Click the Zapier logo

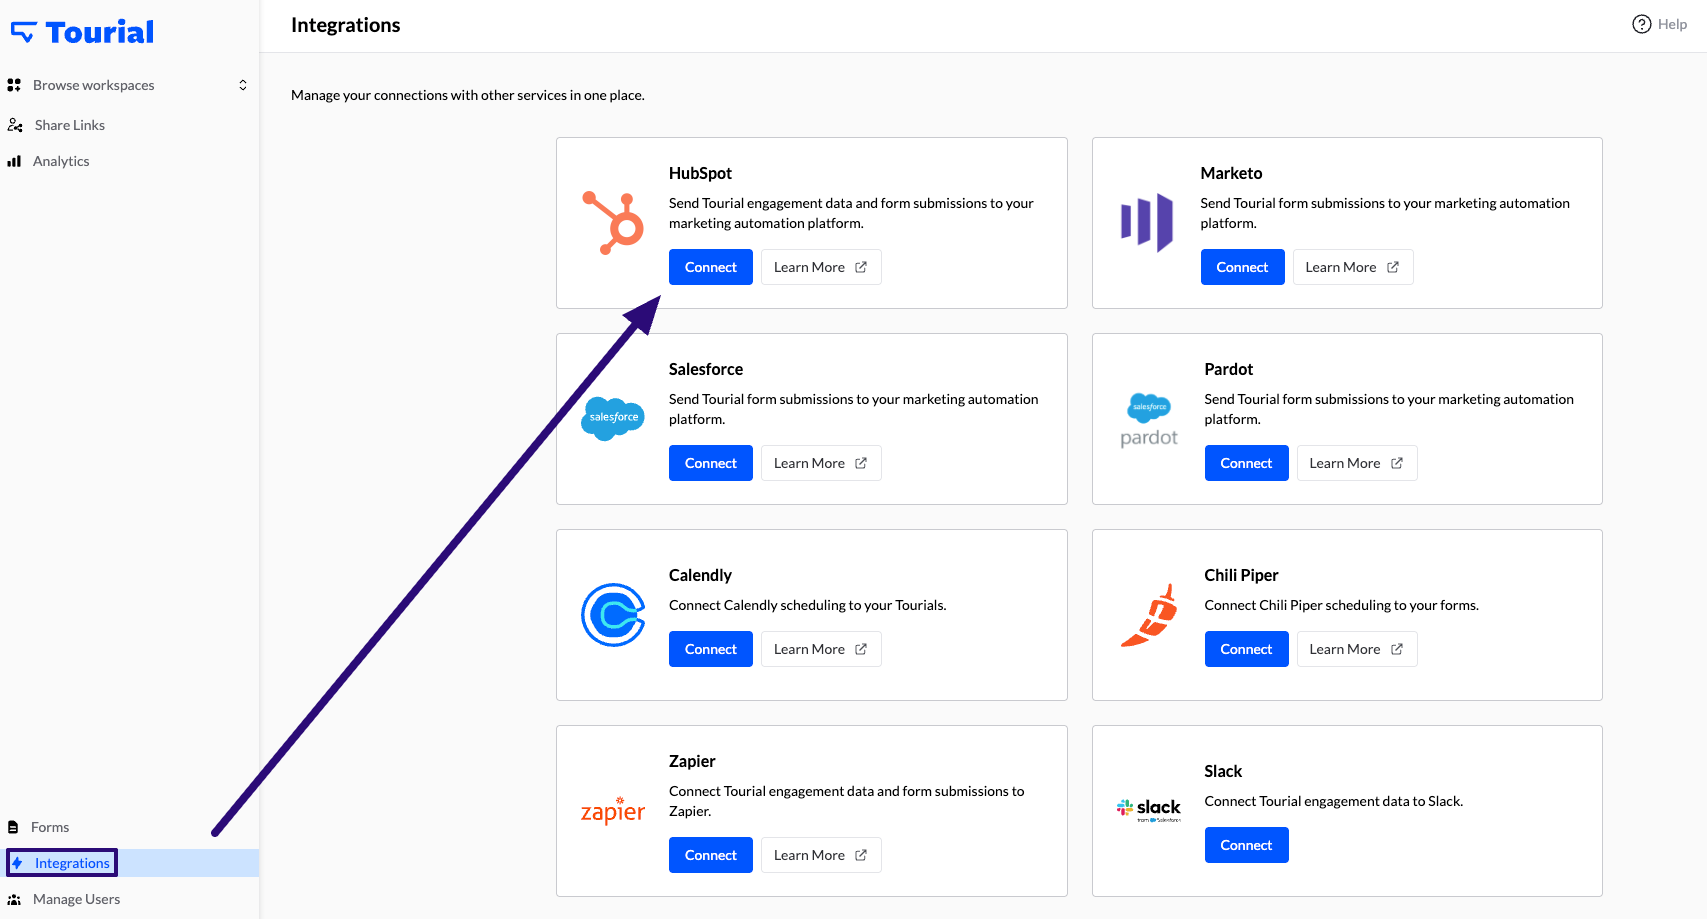tap(613, 811)
